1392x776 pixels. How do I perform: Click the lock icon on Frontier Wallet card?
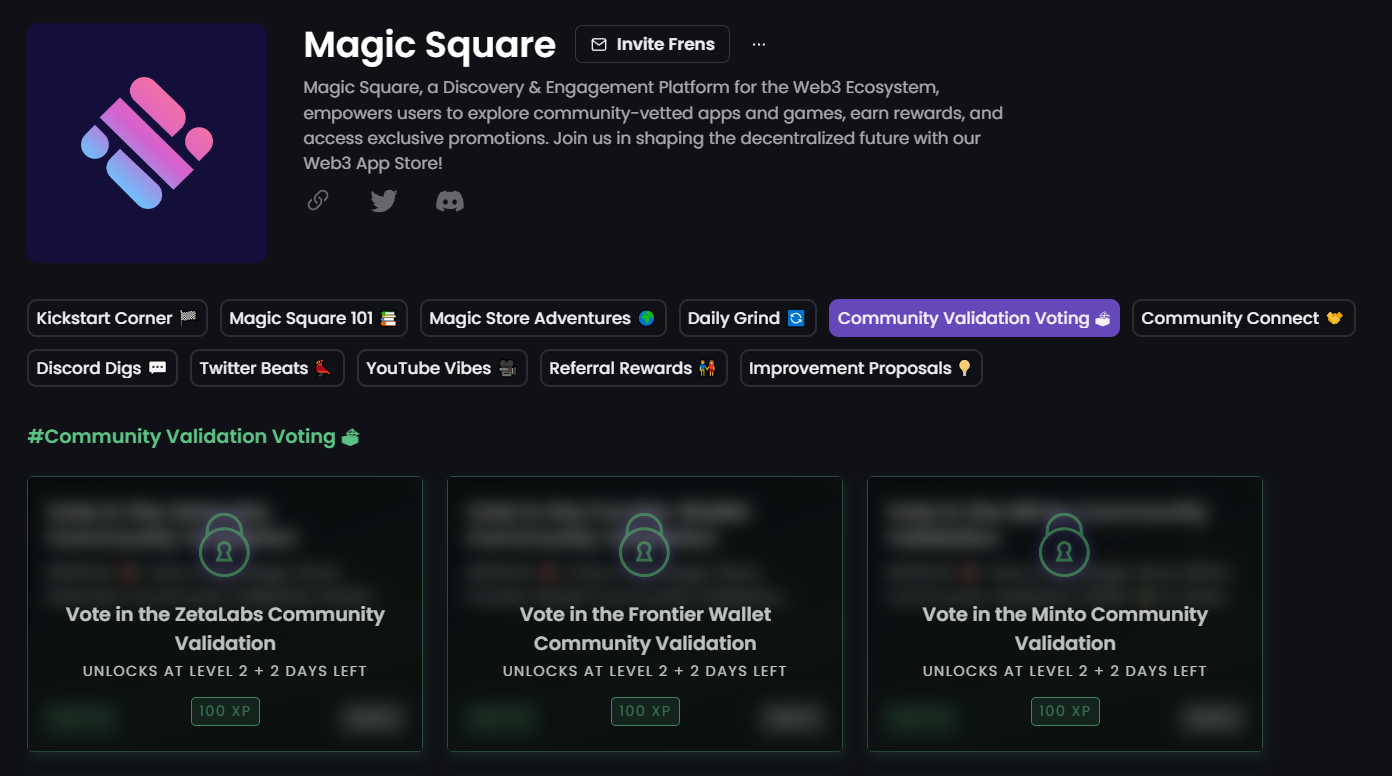click(x=645, y=545)
